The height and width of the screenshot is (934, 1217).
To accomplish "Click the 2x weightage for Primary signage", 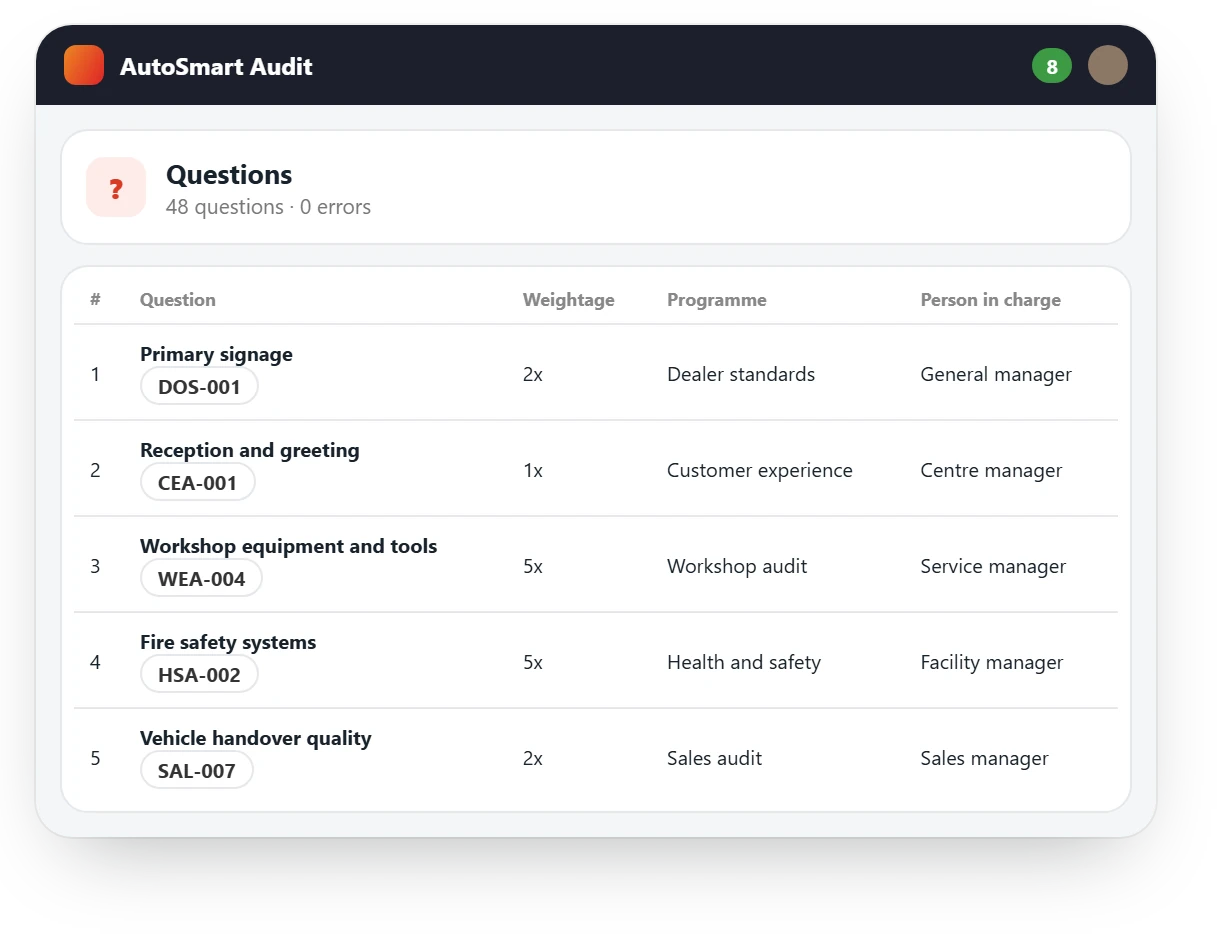I will pos(533,374).
